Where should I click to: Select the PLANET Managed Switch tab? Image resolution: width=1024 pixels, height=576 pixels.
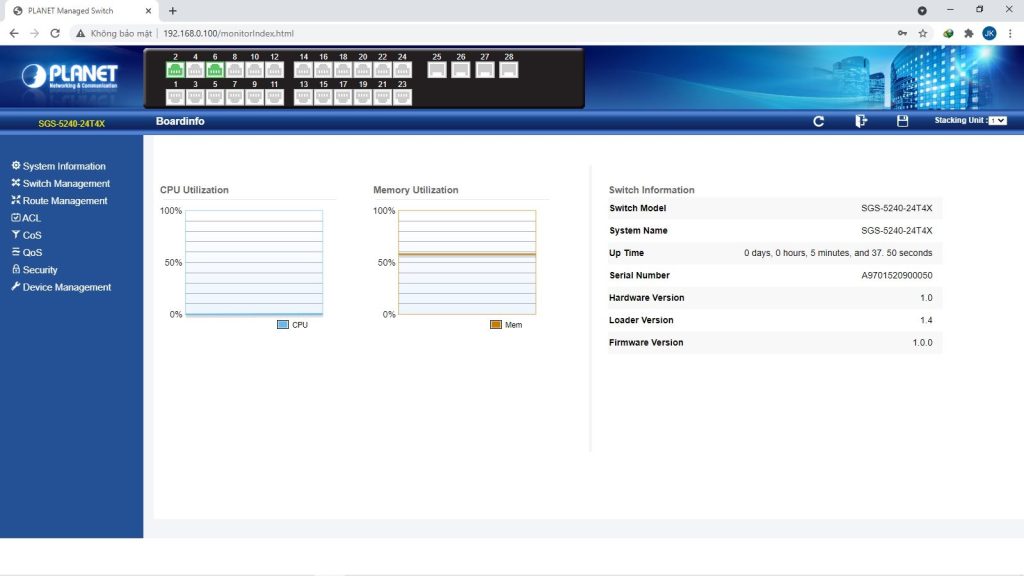pyautogui.click(x=80, y=10)
